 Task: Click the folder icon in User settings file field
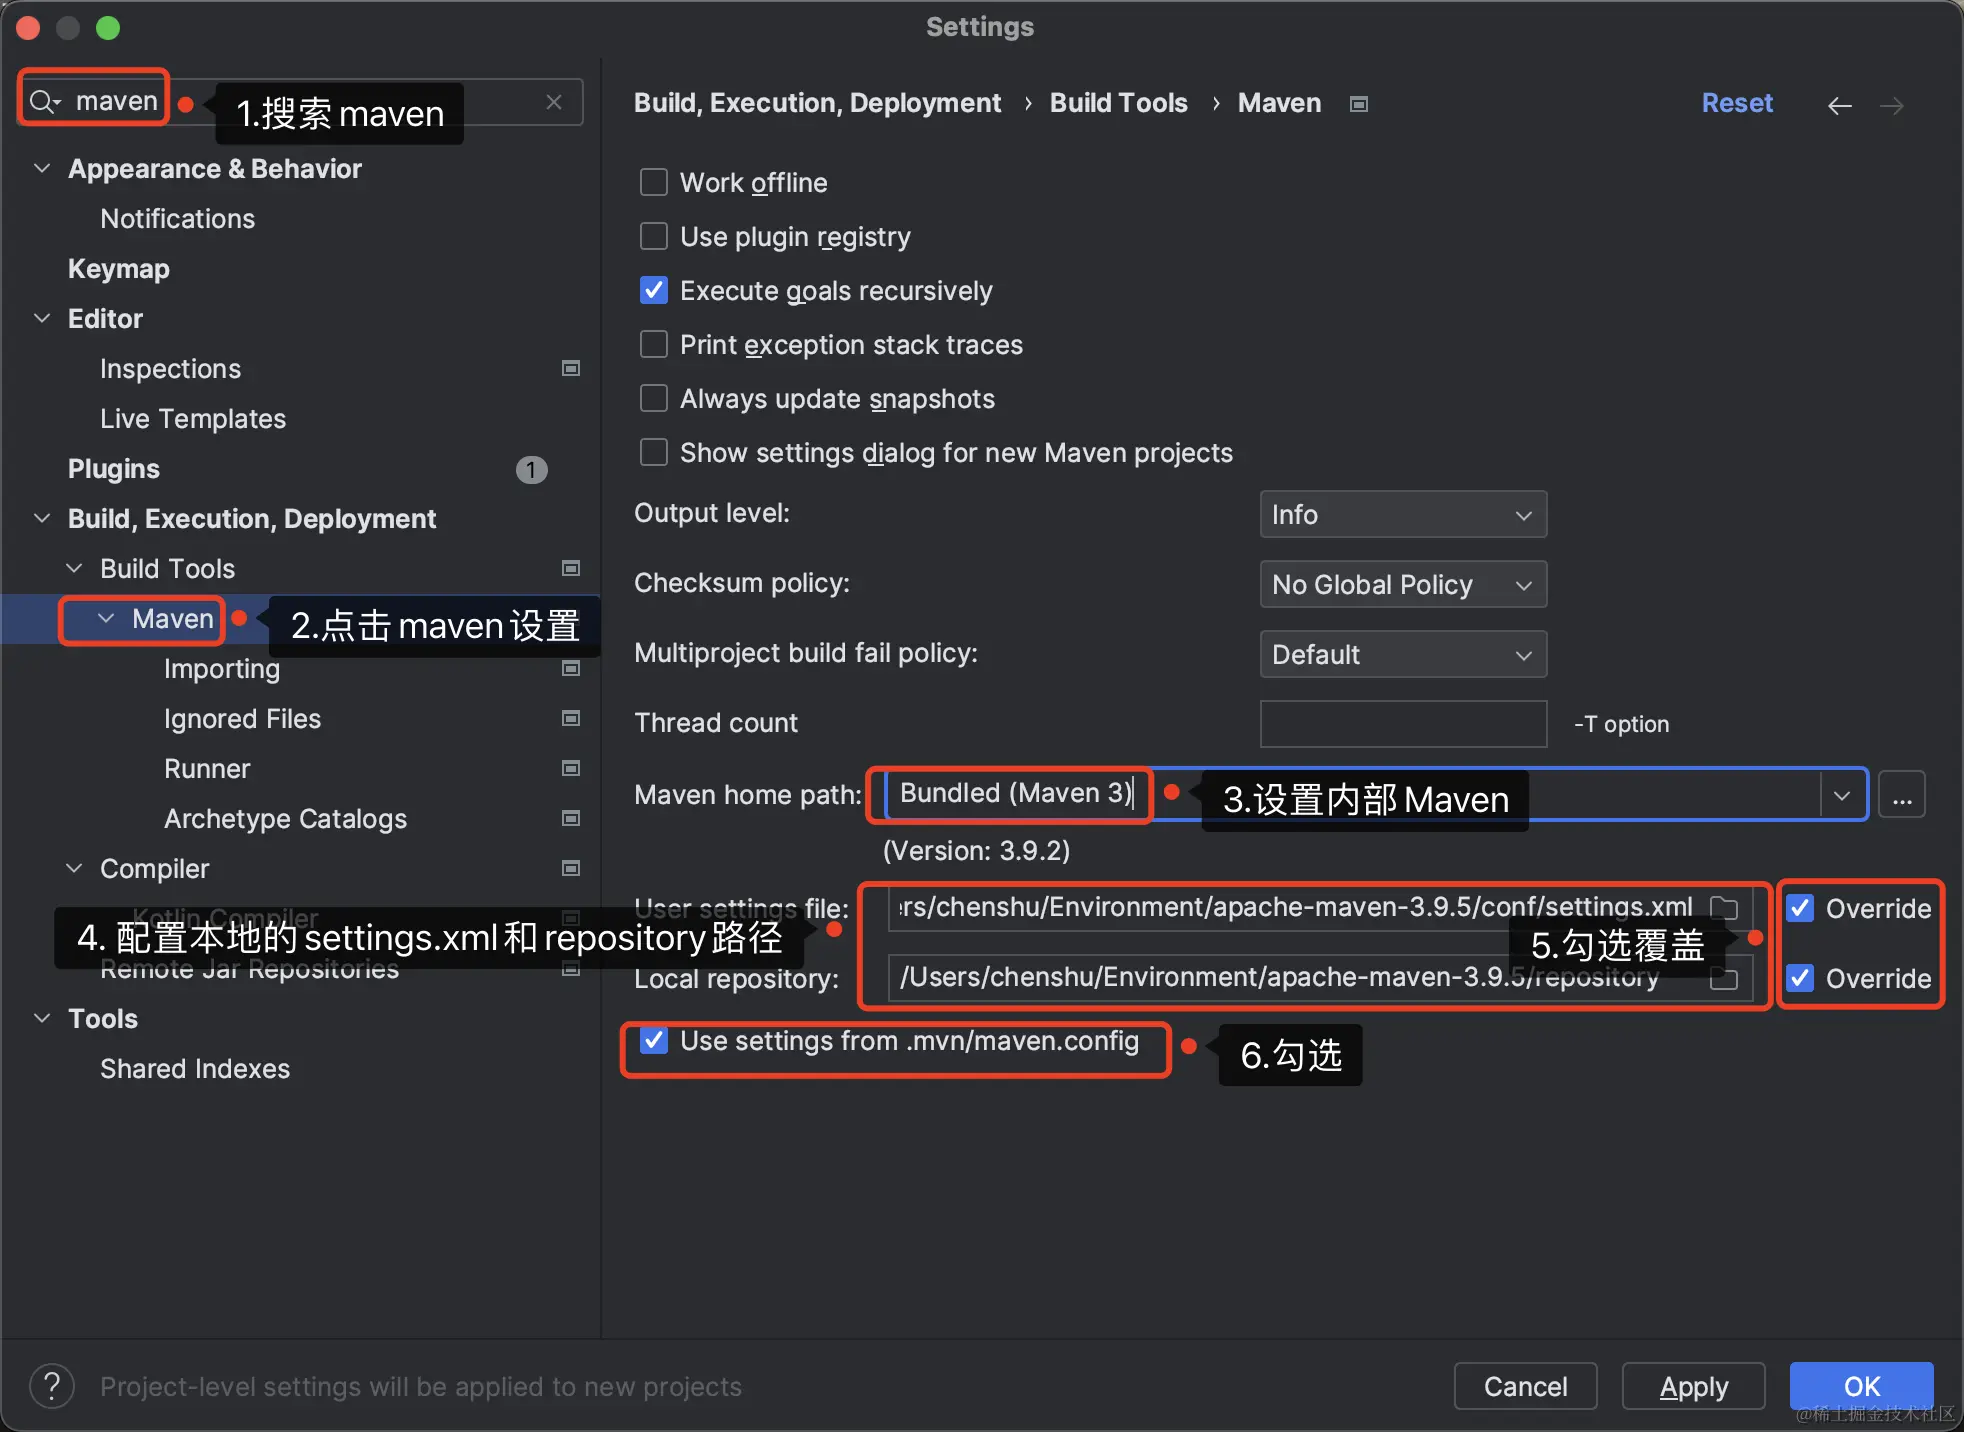tap(1724, 908)
